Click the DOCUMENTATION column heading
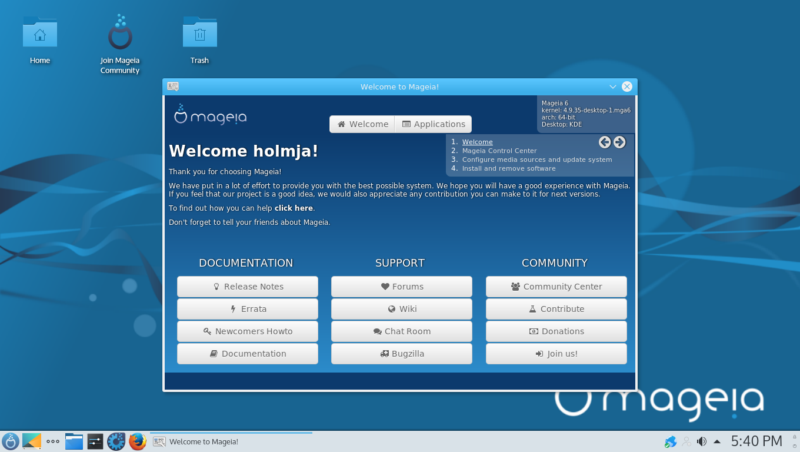This screenshot has width=800, height=452. pos(246,263)
